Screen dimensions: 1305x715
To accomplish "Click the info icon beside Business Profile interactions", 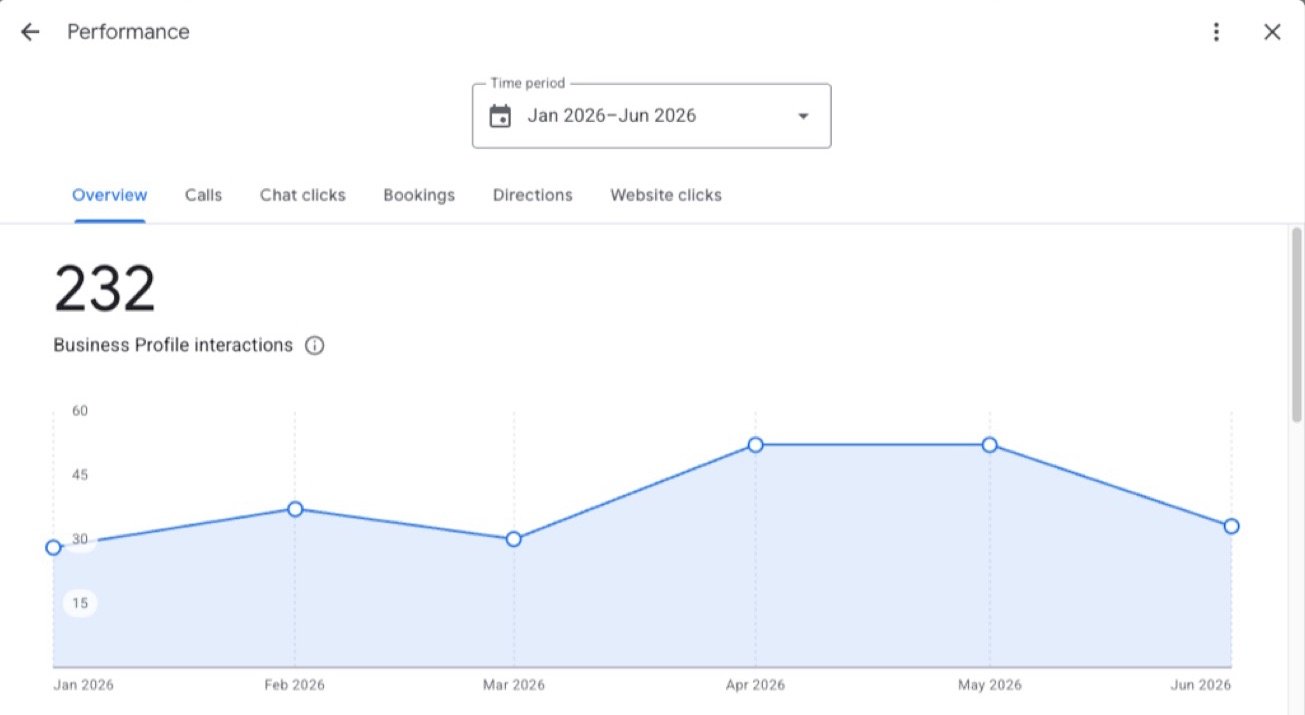I will [x=314, y=346].
